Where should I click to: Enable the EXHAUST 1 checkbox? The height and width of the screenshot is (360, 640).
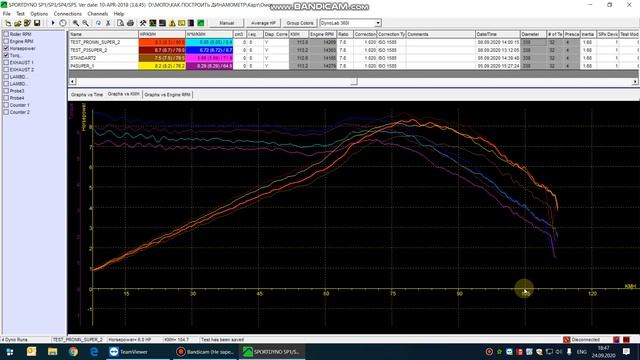tap(6, 62)
